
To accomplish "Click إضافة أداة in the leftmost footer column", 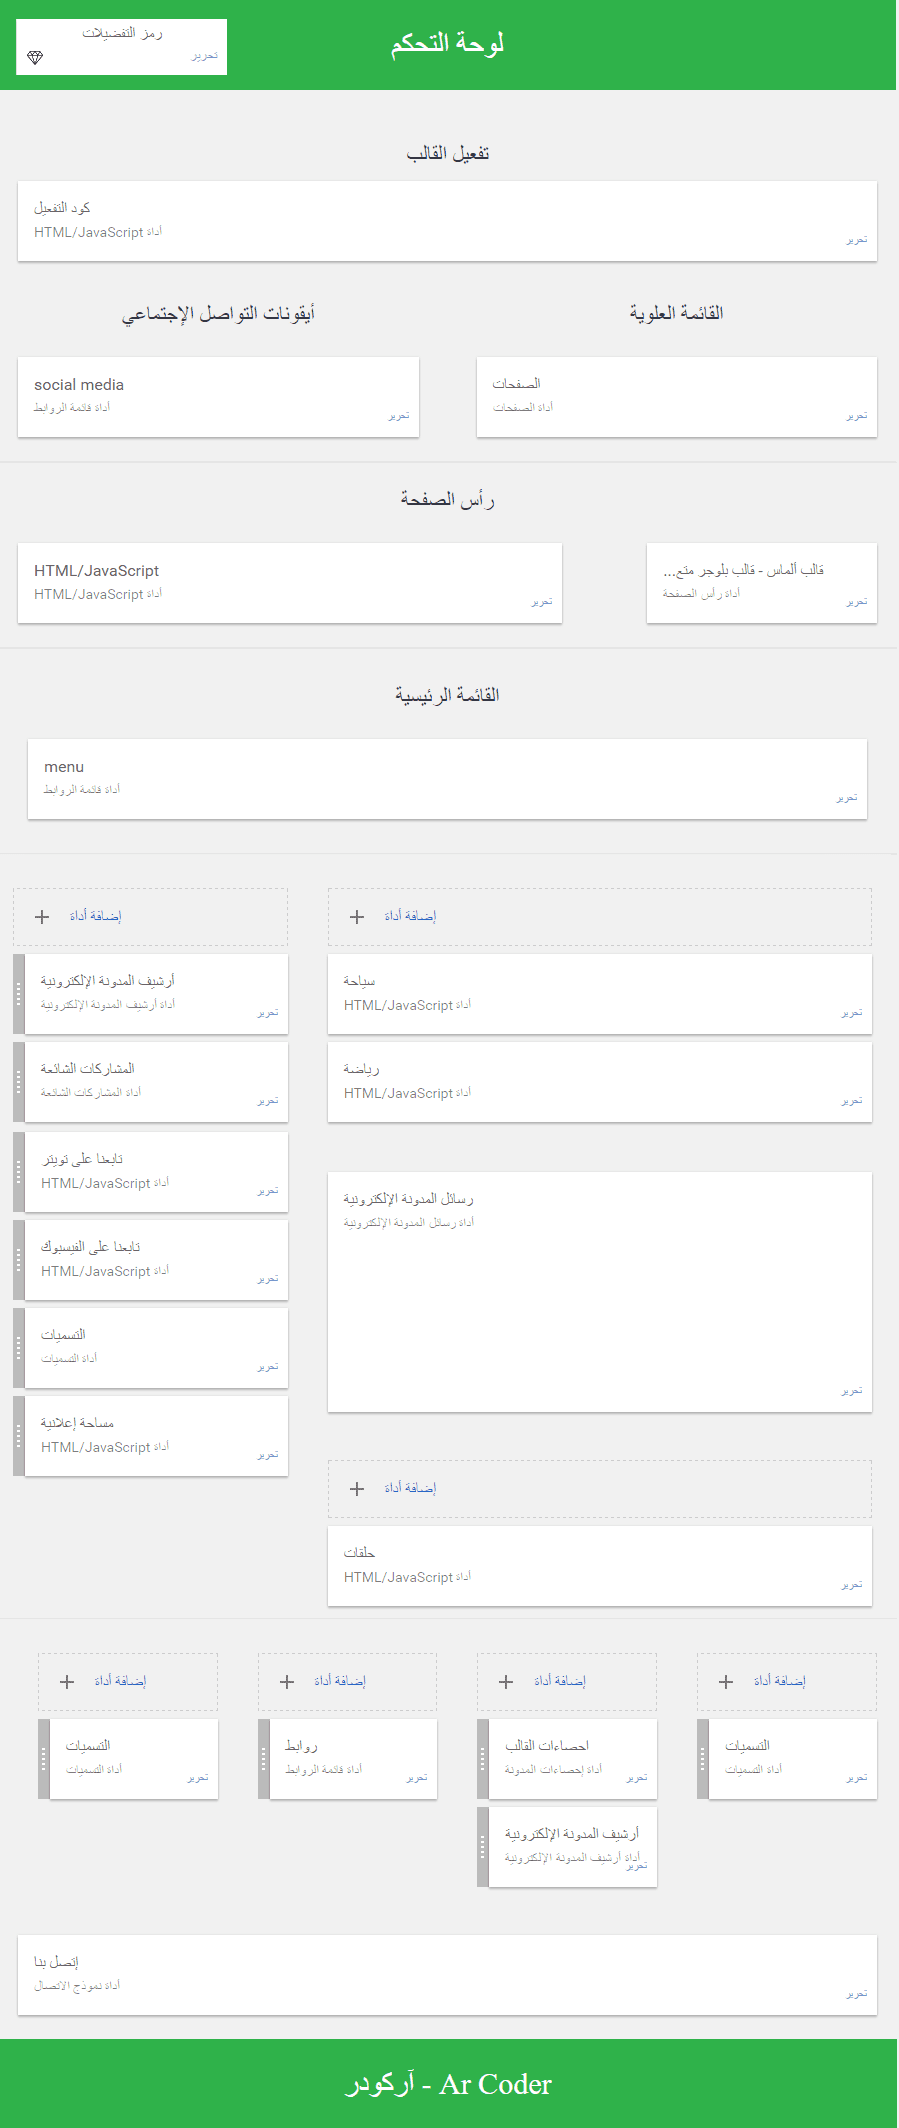I will (x=120, y=1681).
